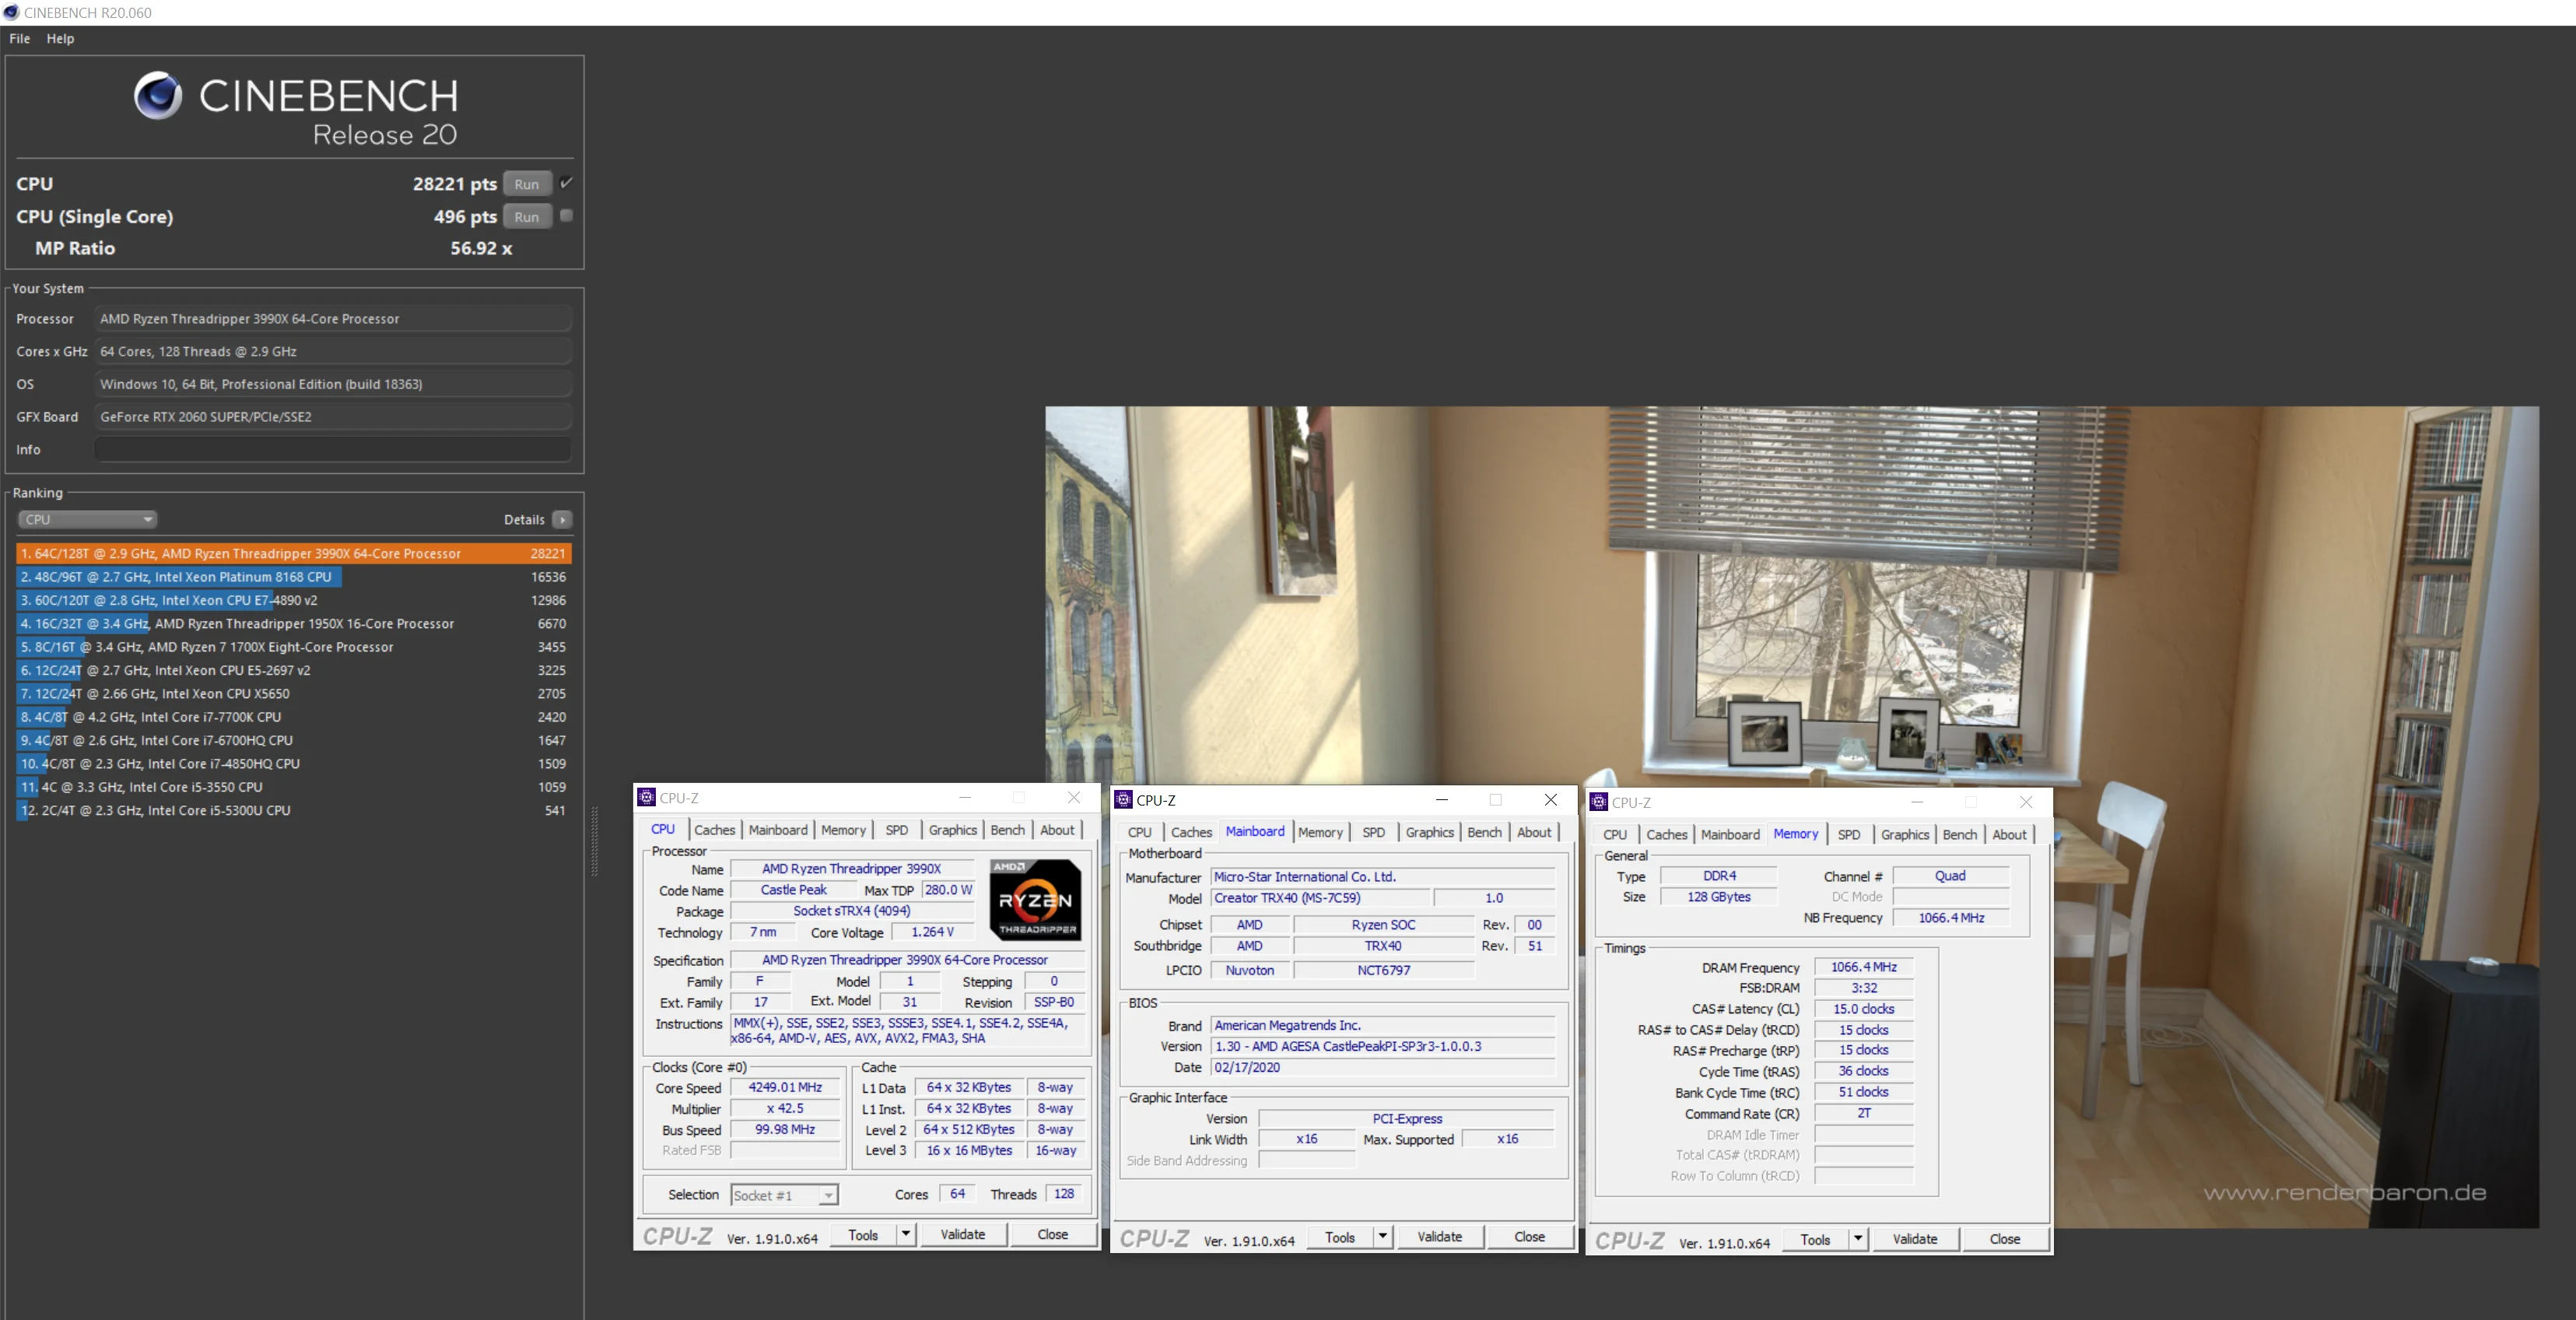The height and width of the screenshot is (1320, 2576).
Task: Select Intel Core i7-7700K ranking row
Action: pos(294,717)
